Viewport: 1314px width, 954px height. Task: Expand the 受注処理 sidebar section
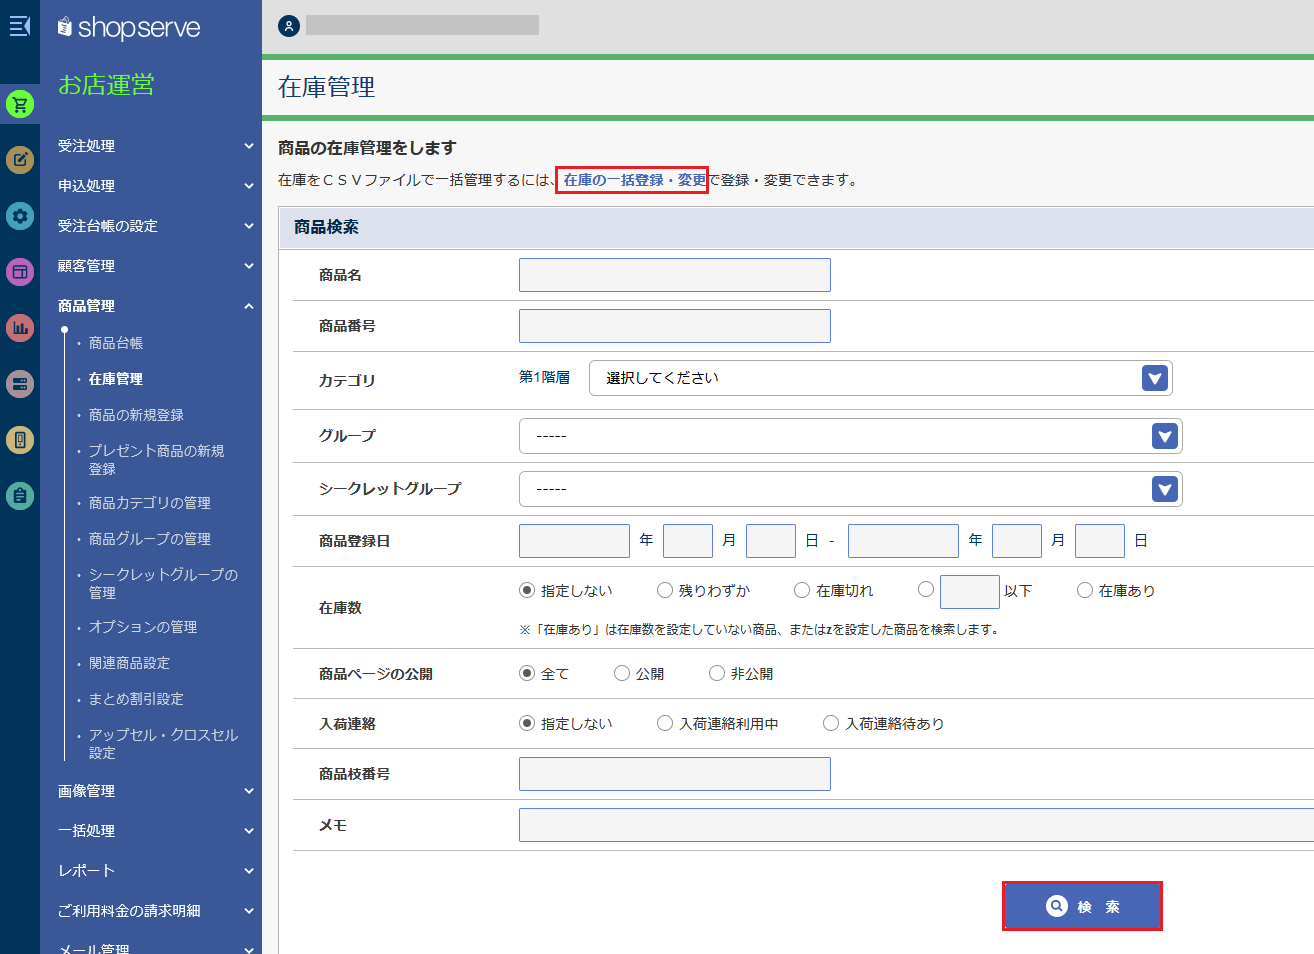pyautogui.click(x=151, y=146)
